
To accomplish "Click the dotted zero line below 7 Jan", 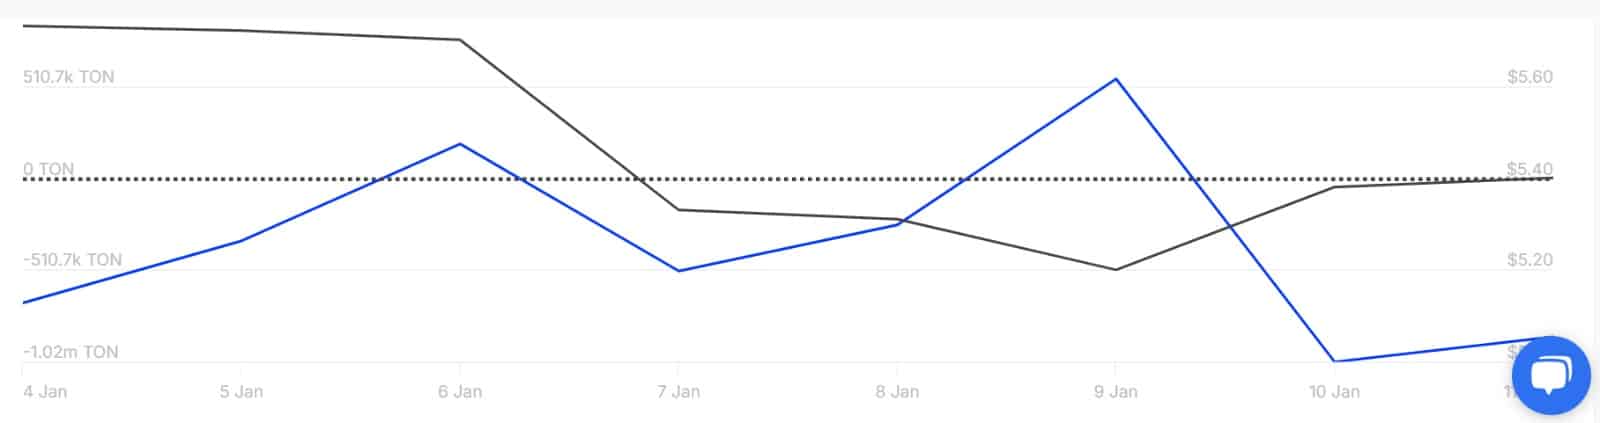I will coord(678,180).
